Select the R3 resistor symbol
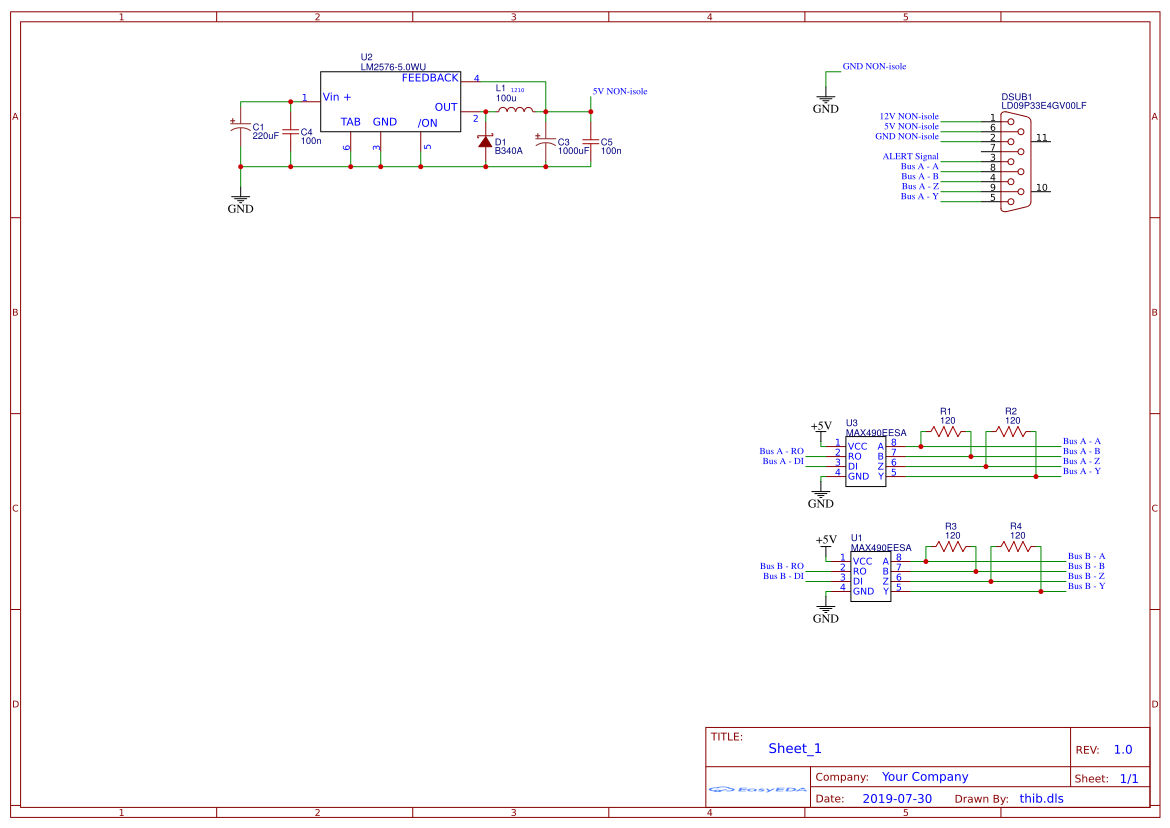The width and height of the screenshot is (1170, 828). tap(951, 546)
